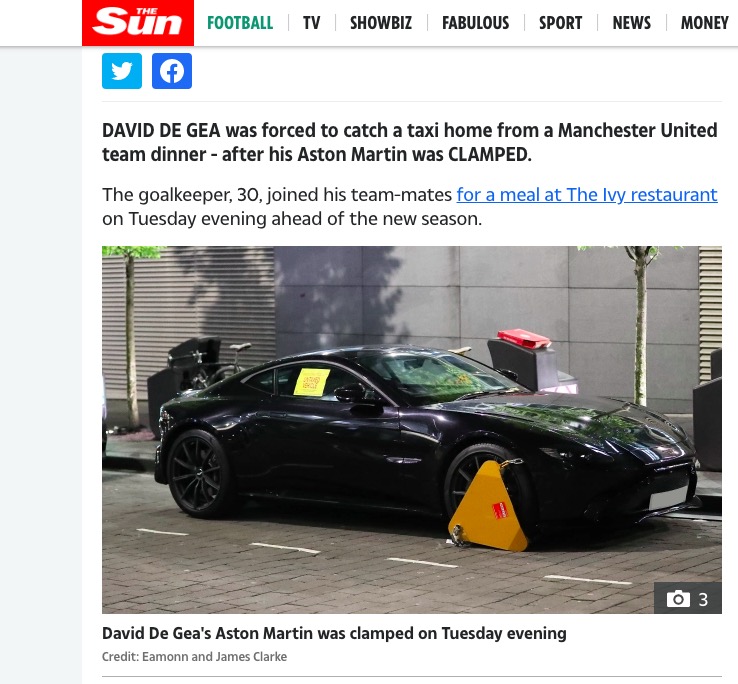This screenshot has width=738, height=684.
Task: Click the photo count number 3
Action: coord(703,599)
